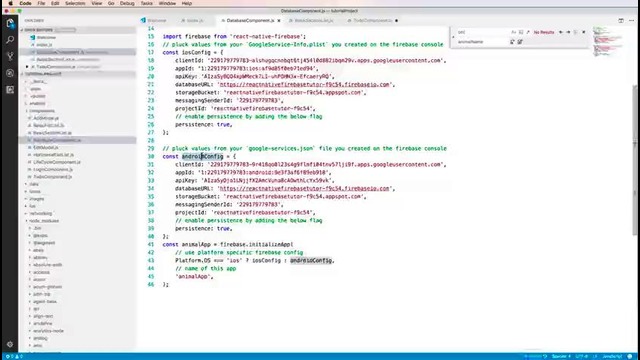Click the unsaved dot on TodoComponent.js tab
640x360 pixels.
(396, 20)
